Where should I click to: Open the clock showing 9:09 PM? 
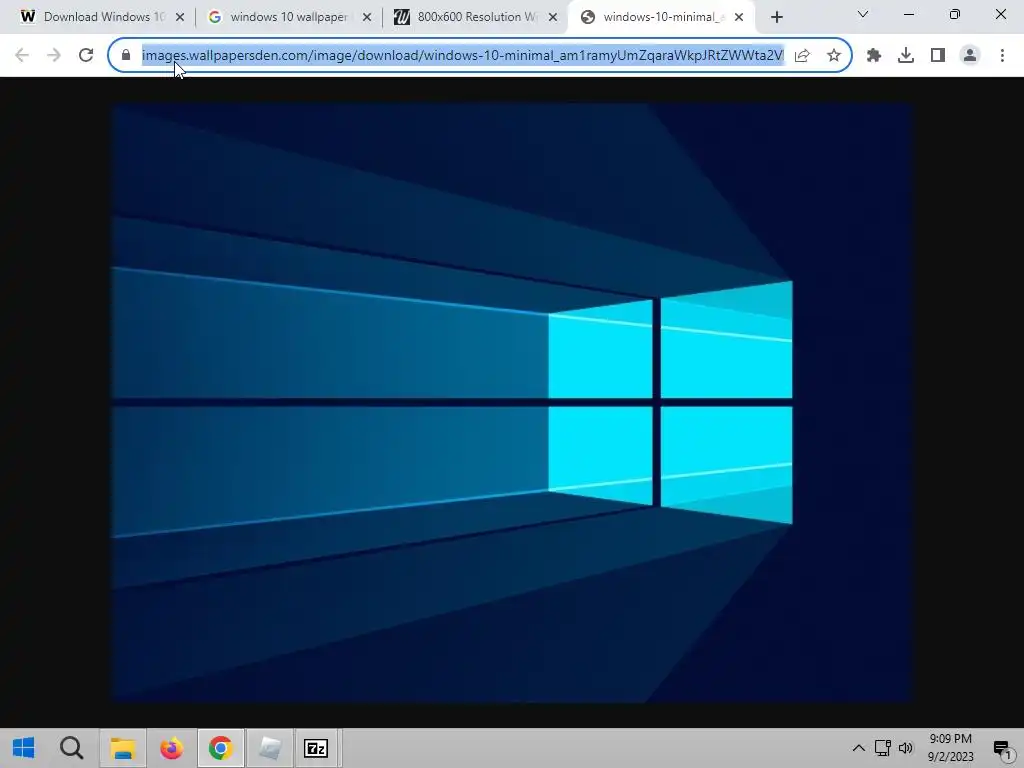point(951,748)
